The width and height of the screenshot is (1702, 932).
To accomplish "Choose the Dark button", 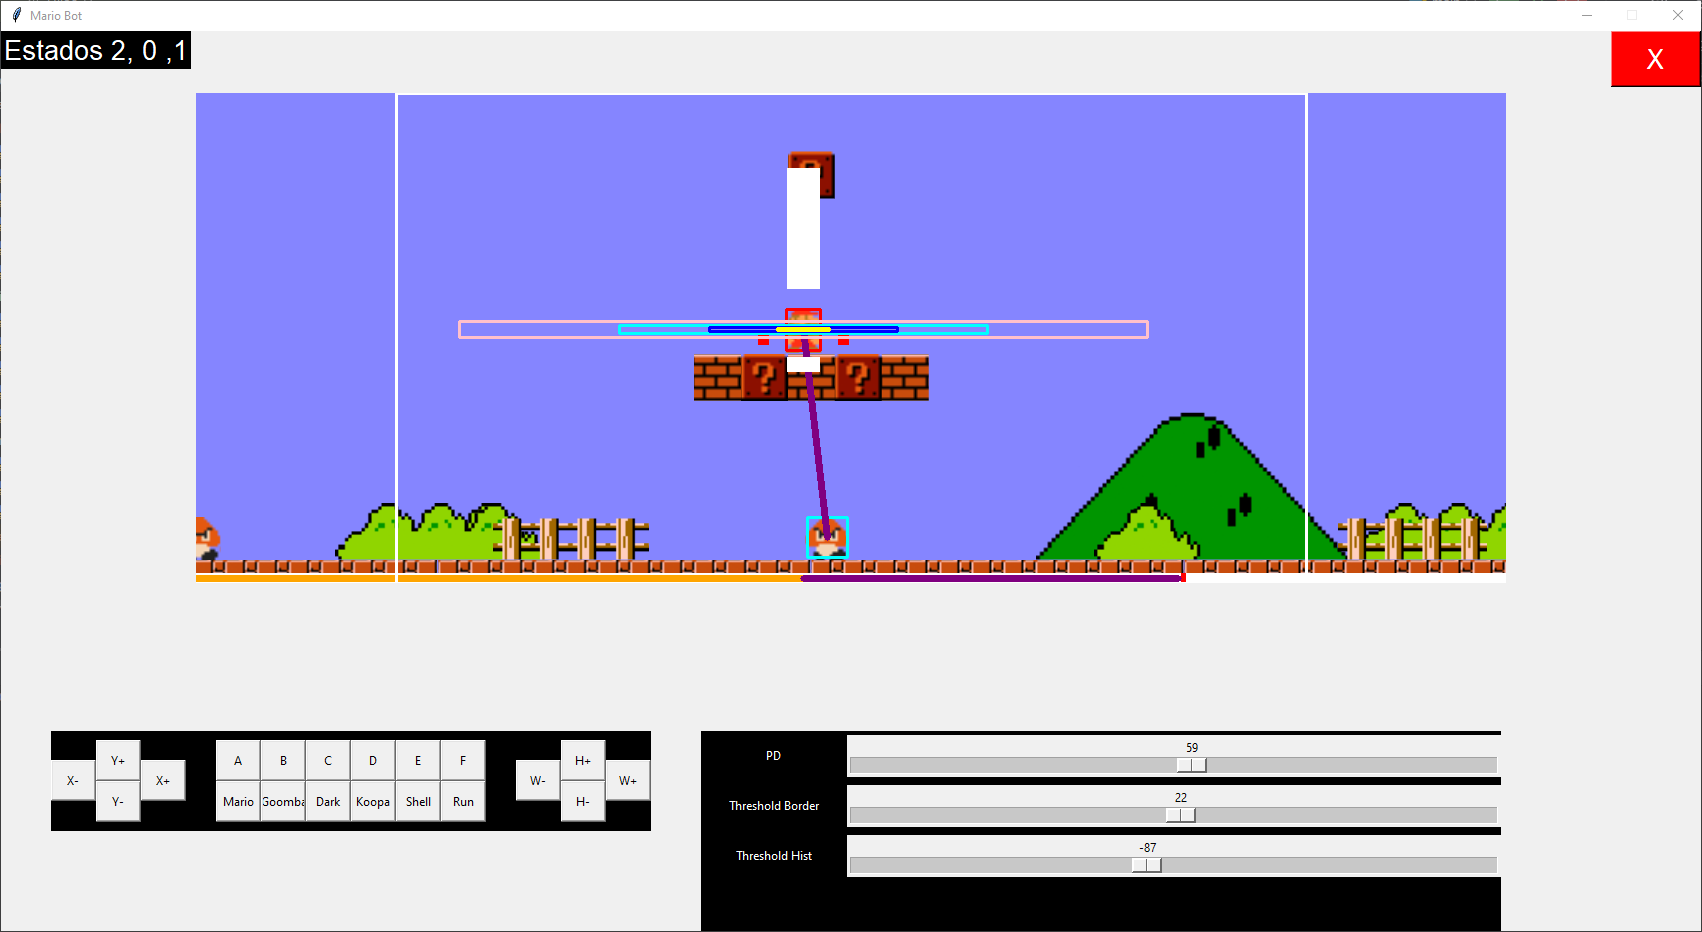I will pos(328,802).
